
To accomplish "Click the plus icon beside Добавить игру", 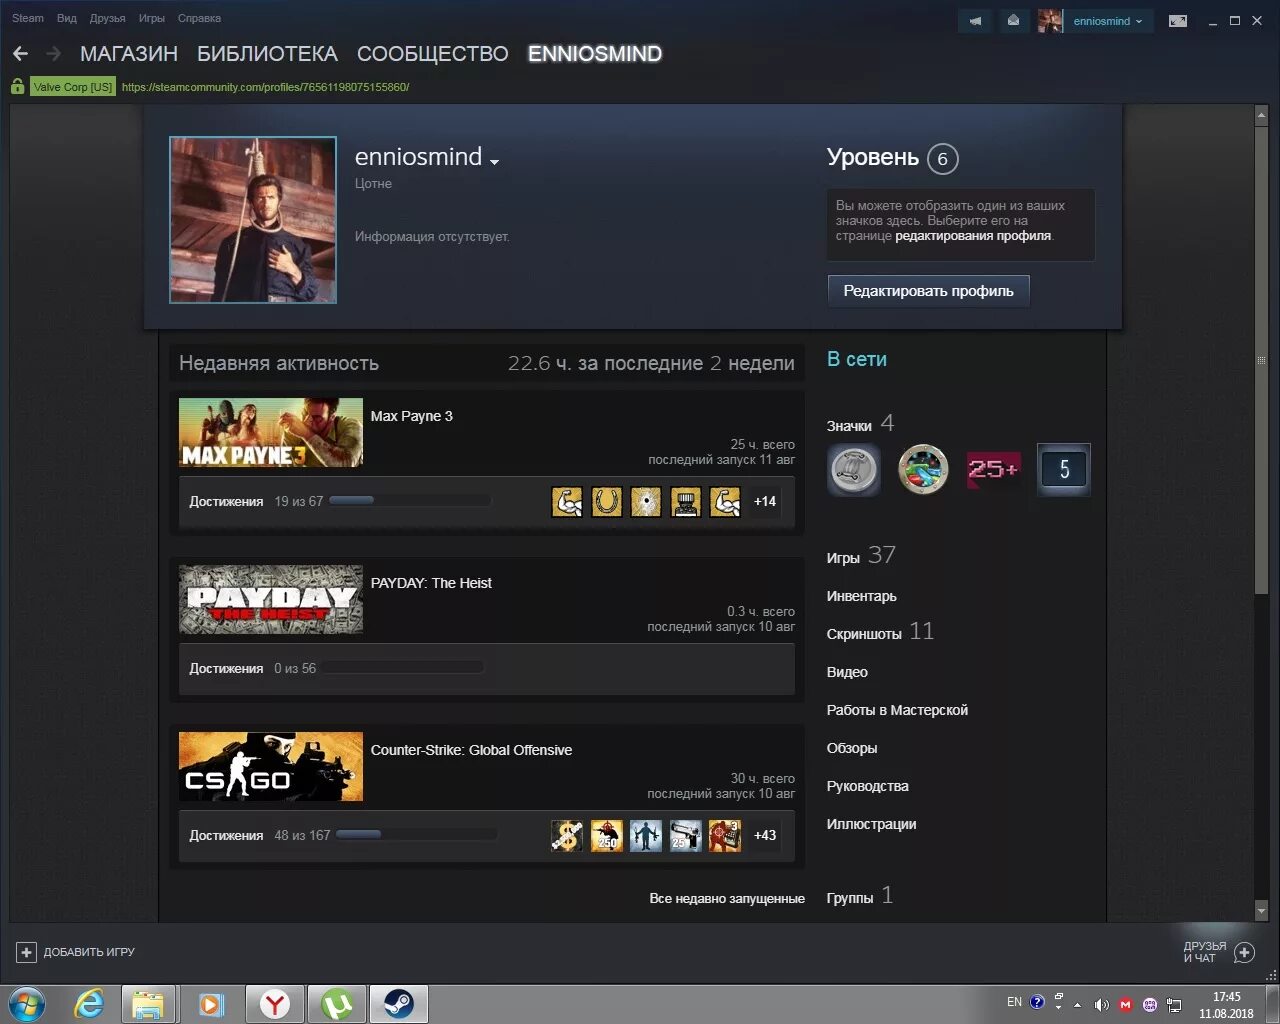I will click(x=27, y=952).
